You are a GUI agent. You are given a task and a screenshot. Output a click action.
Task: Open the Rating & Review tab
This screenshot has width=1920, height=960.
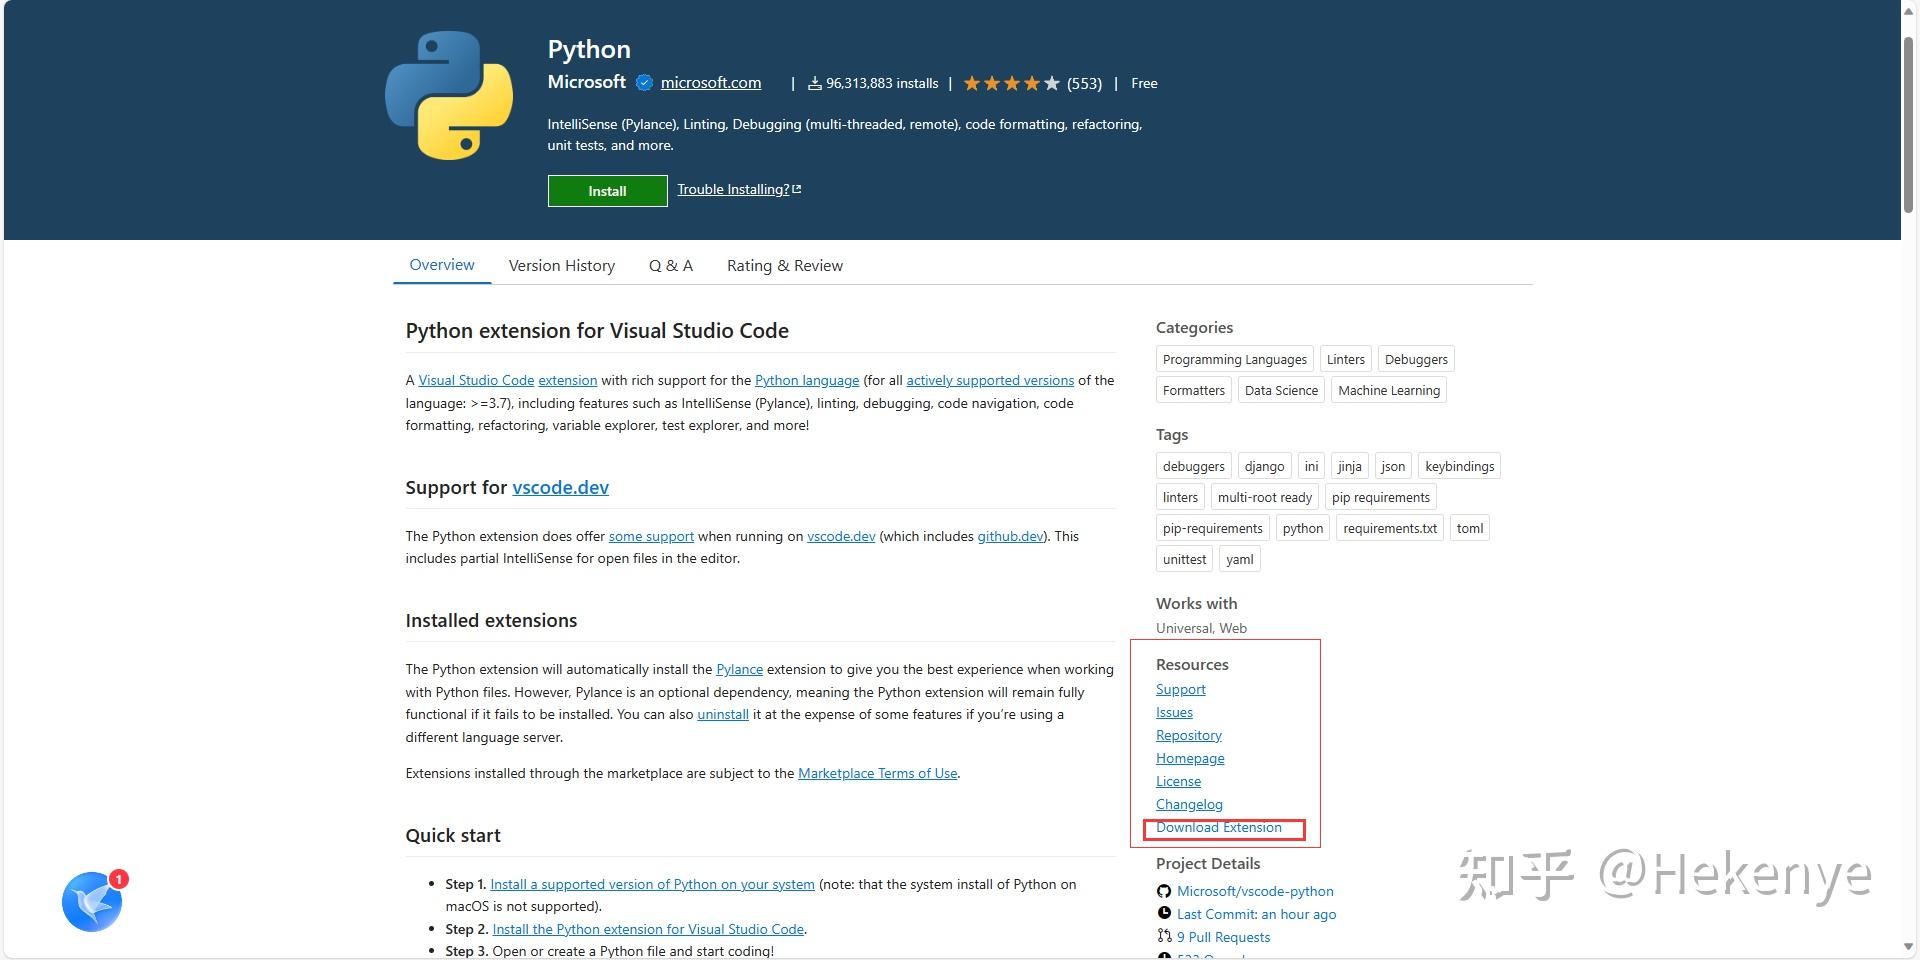click(x=785, y=266)
